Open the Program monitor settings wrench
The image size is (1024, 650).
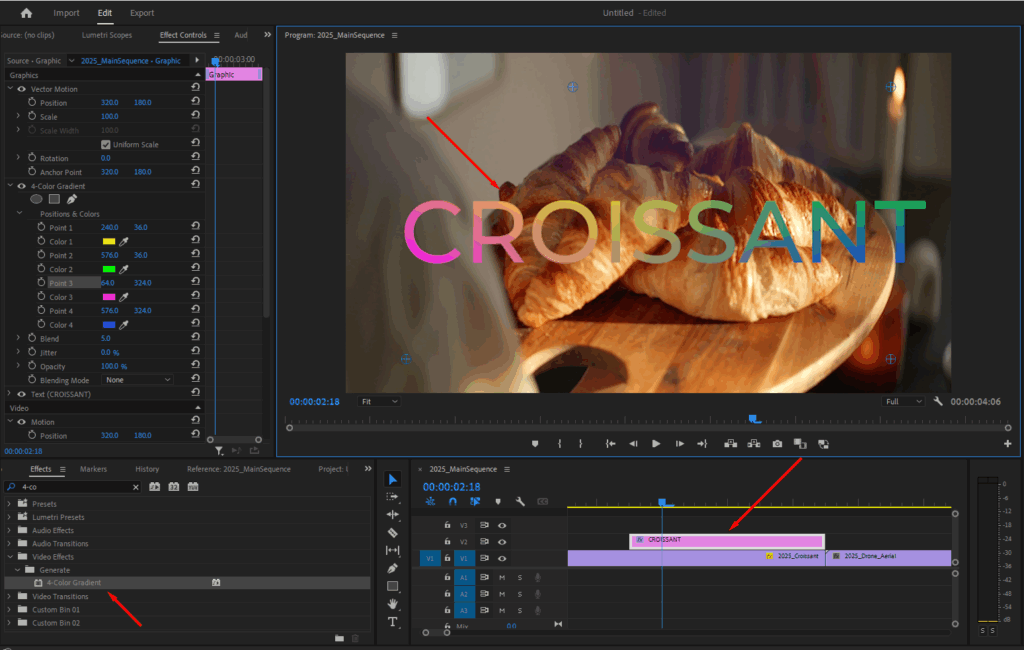point(938,401)
